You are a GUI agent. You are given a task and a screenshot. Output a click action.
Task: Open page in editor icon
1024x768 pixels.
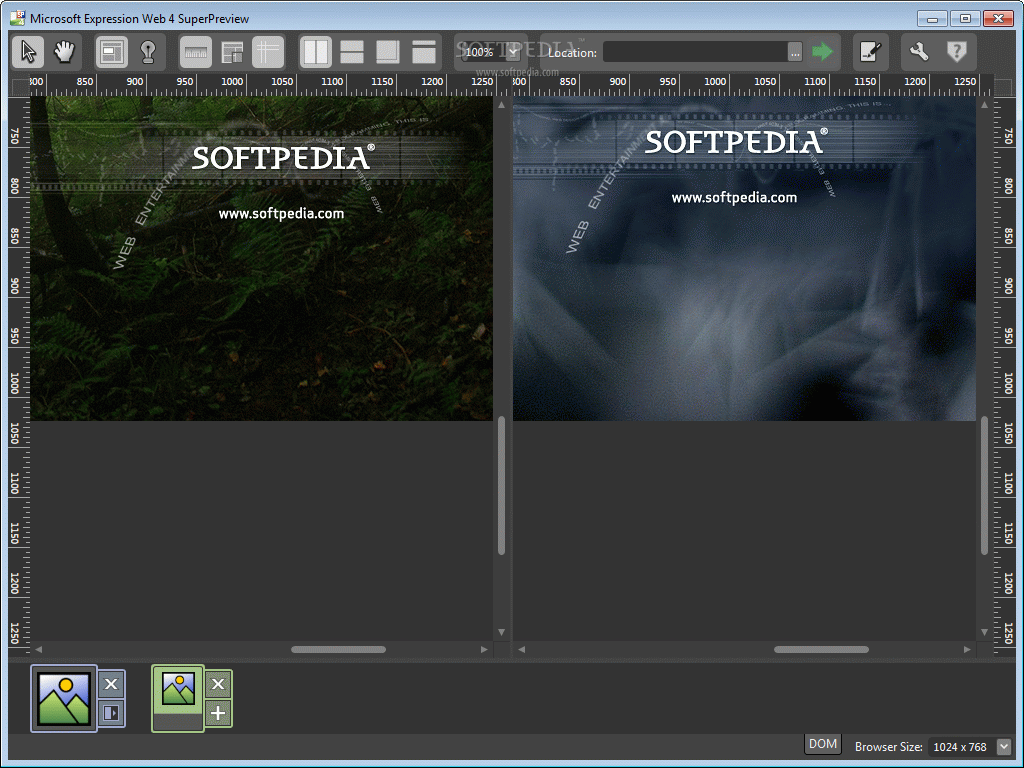tap(871, 52)
